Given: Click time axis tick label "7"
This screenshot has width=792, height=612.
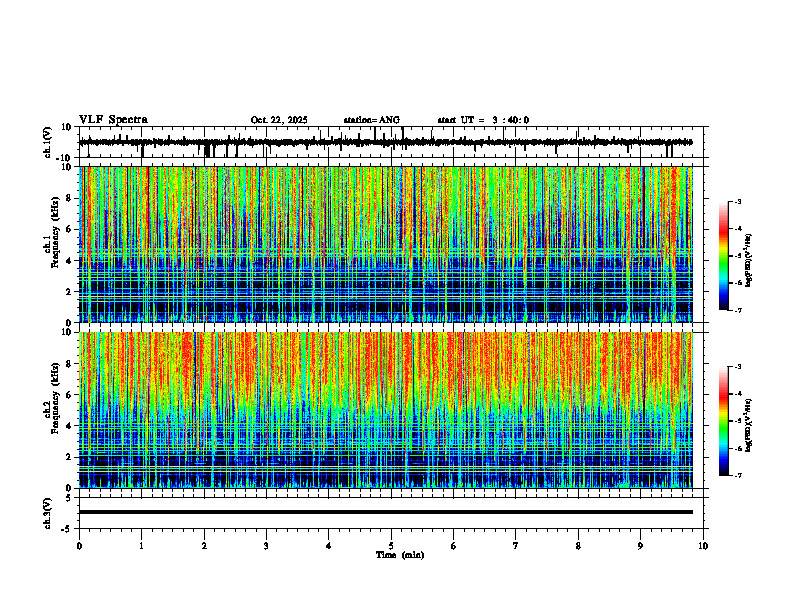Looking at the screenshot, I should click(516, 546).
